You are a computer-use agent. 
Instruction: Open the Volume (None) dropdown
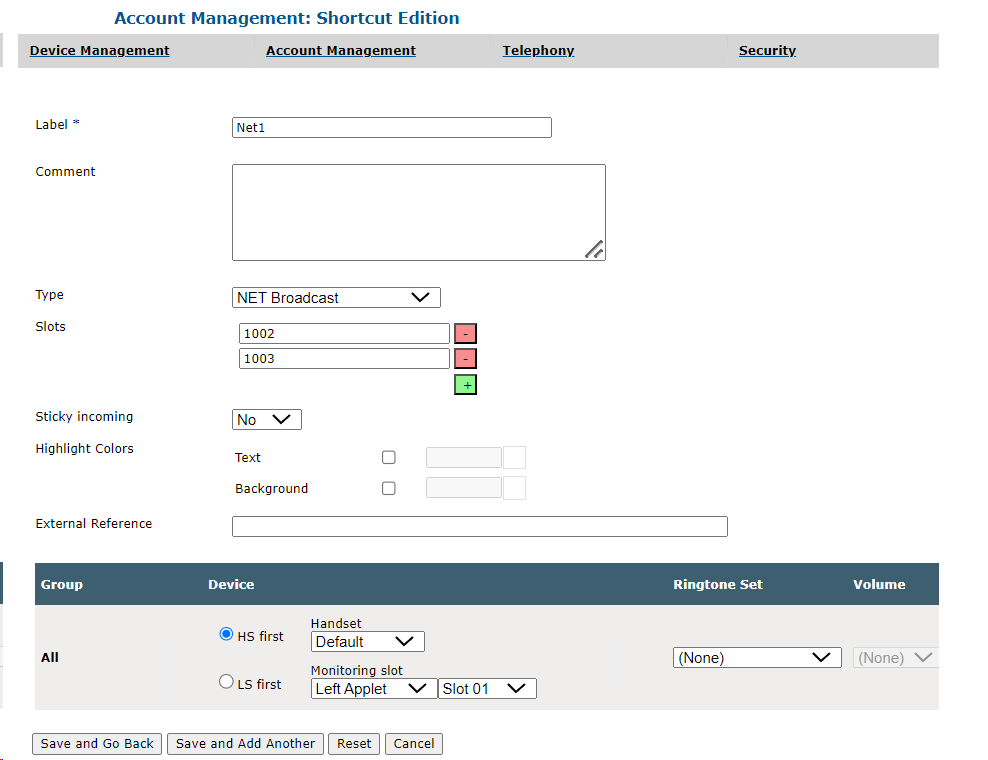(895, 657)
